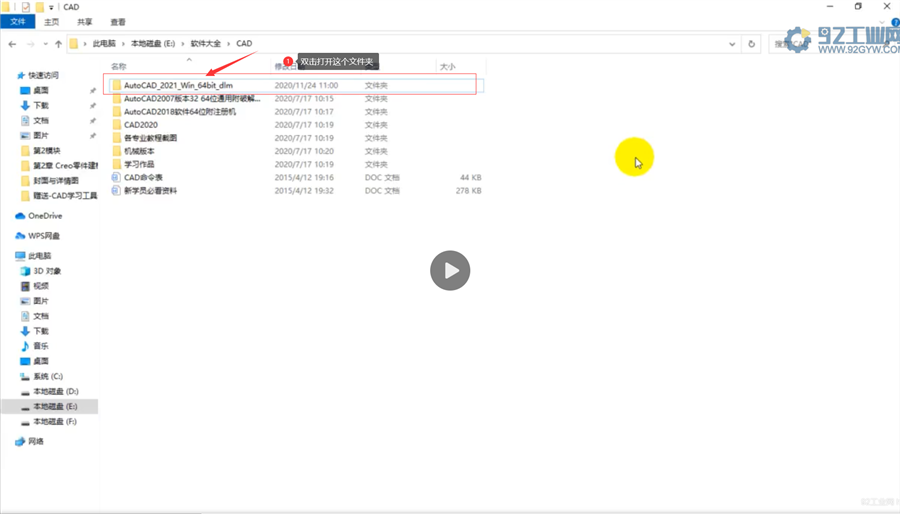Open pinned 下载 under quick access

click(x=41, y=106)
